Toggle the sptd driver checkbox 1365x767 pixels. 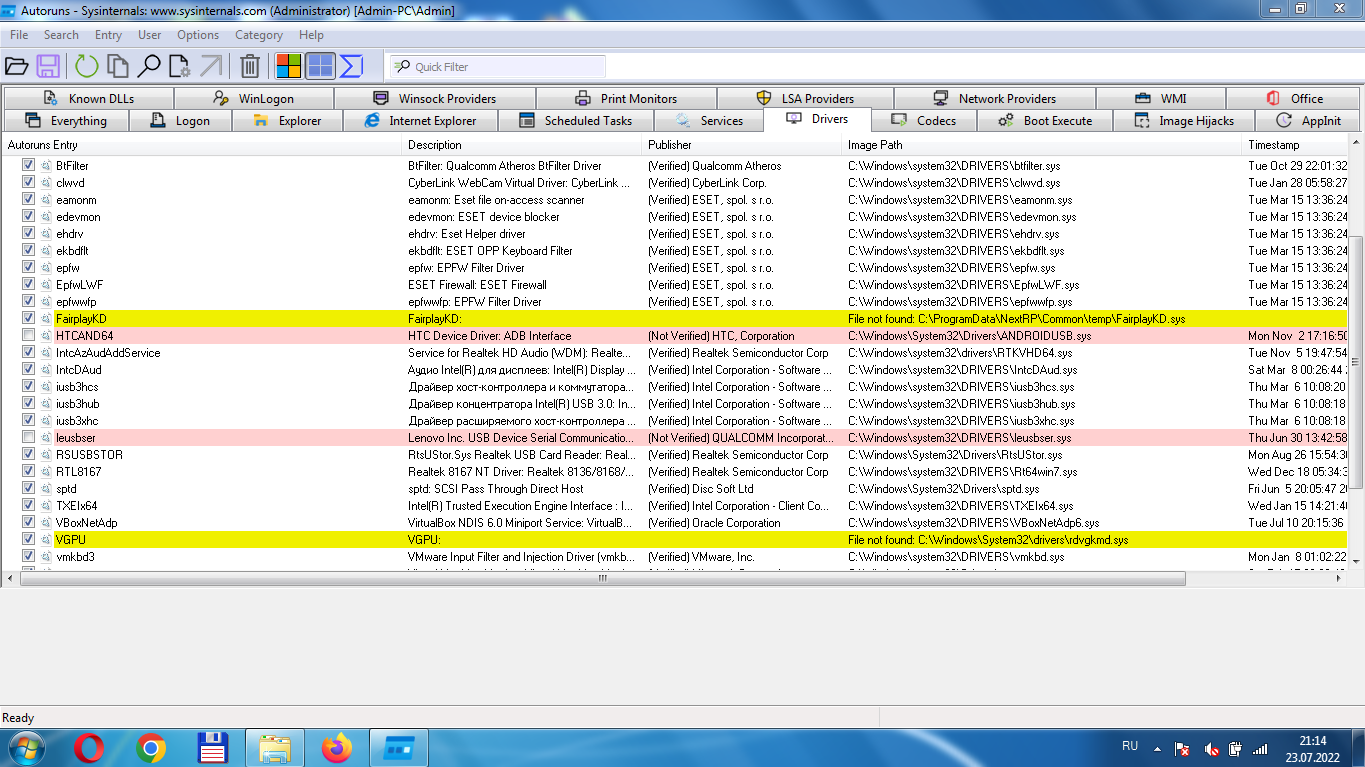point(28,488)
